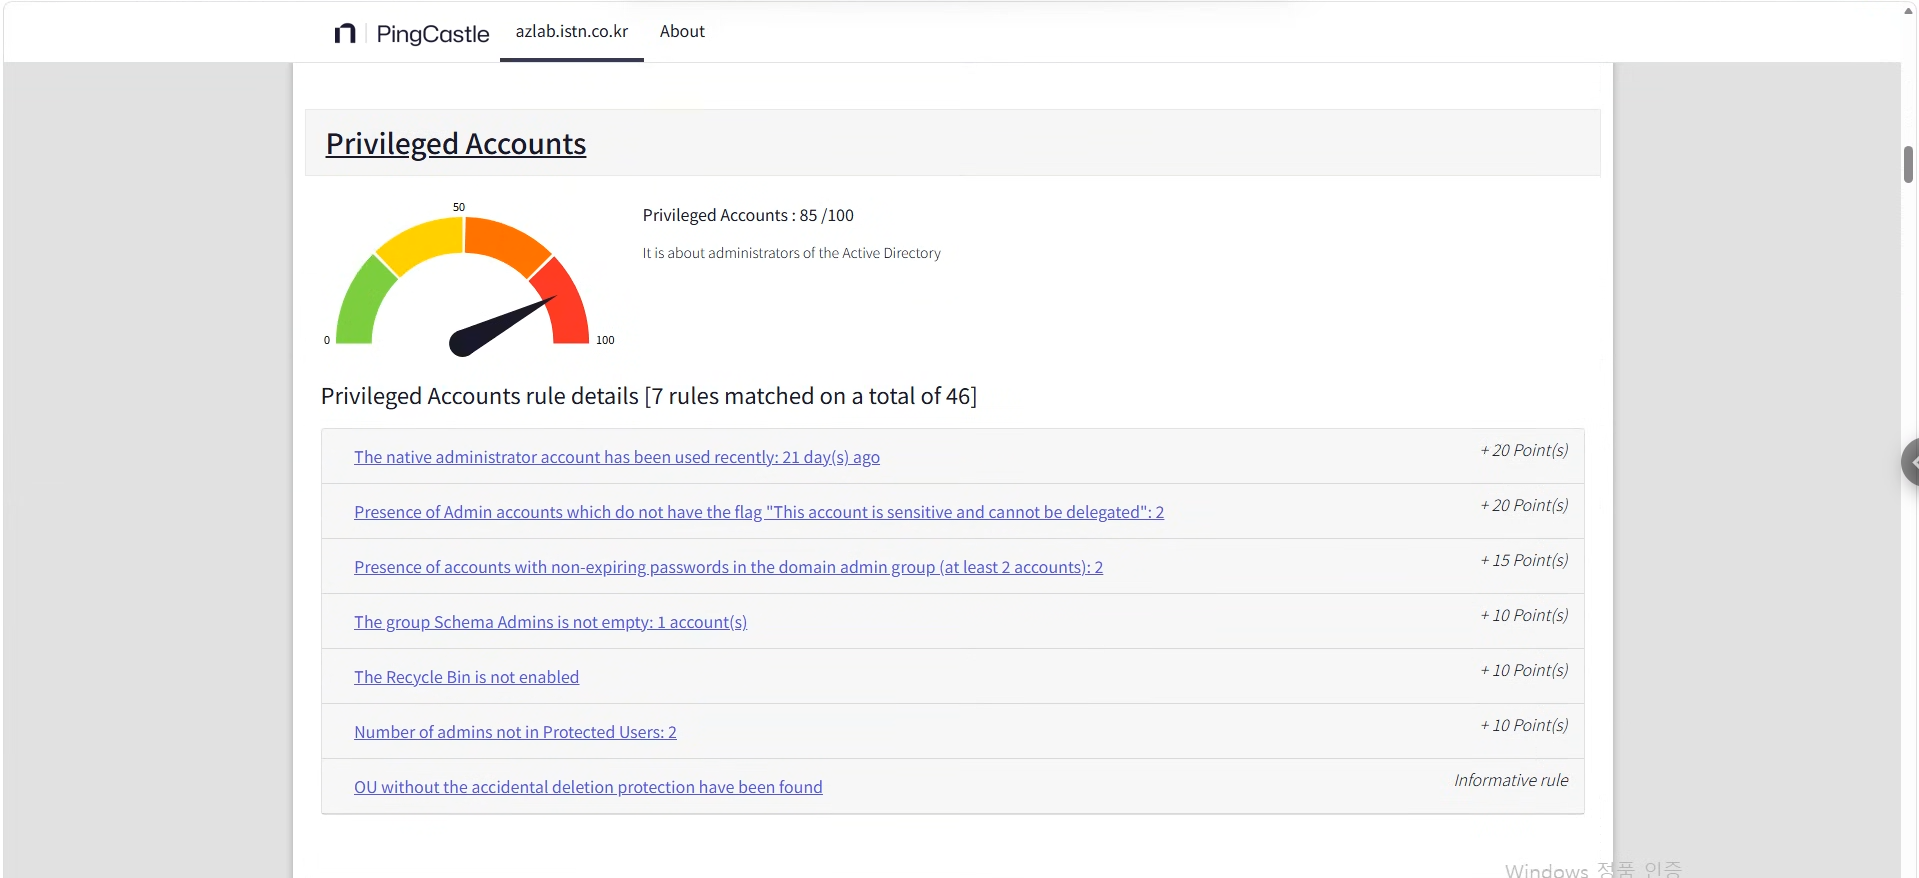Click the PingCastle logo icon

point(345,34)
